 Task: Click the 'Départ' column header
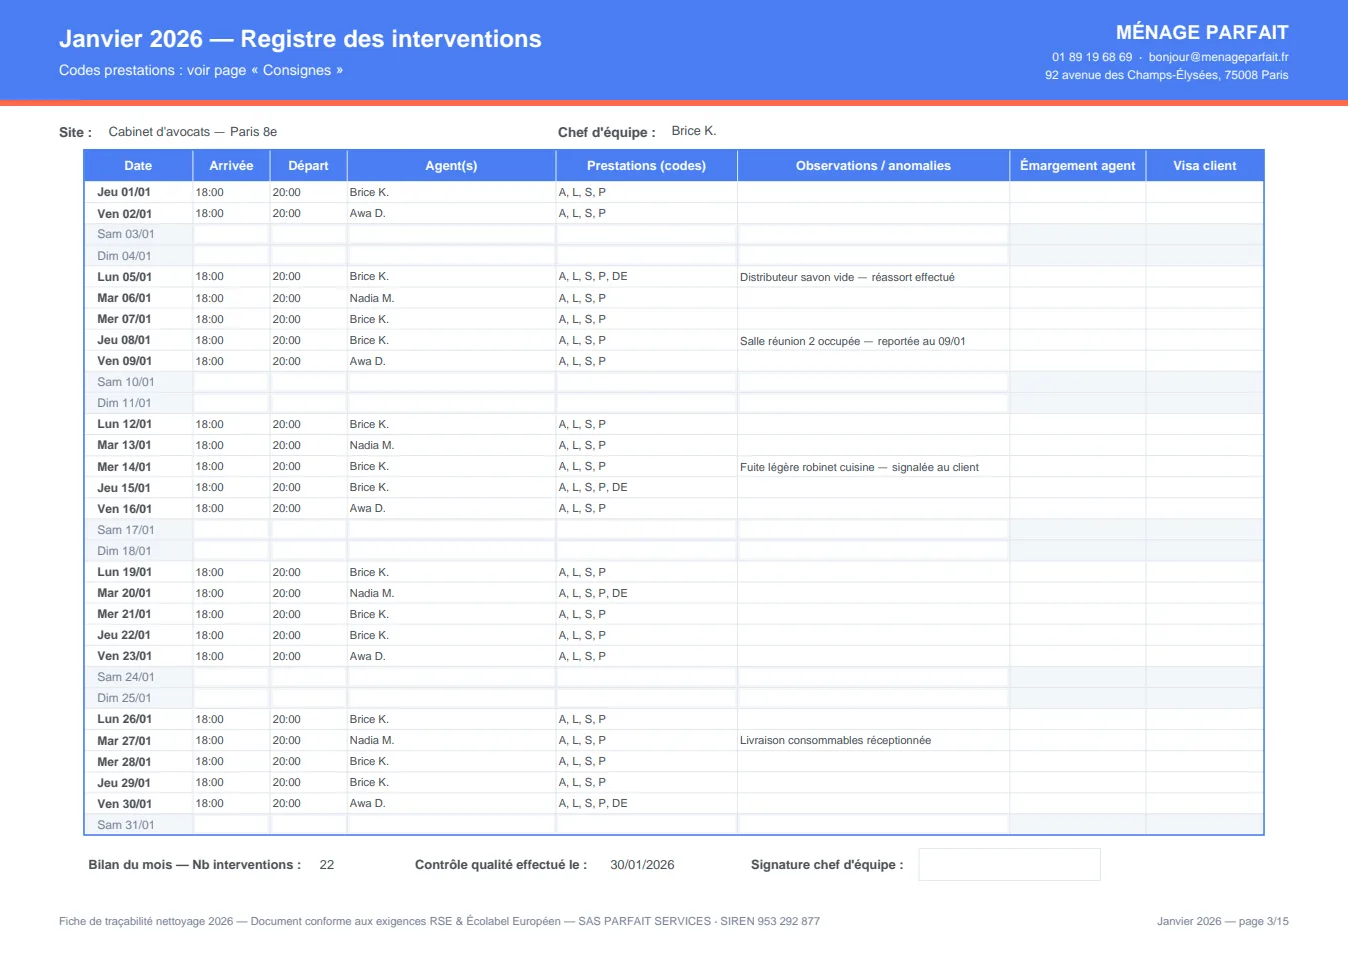[x=308, y=166]
